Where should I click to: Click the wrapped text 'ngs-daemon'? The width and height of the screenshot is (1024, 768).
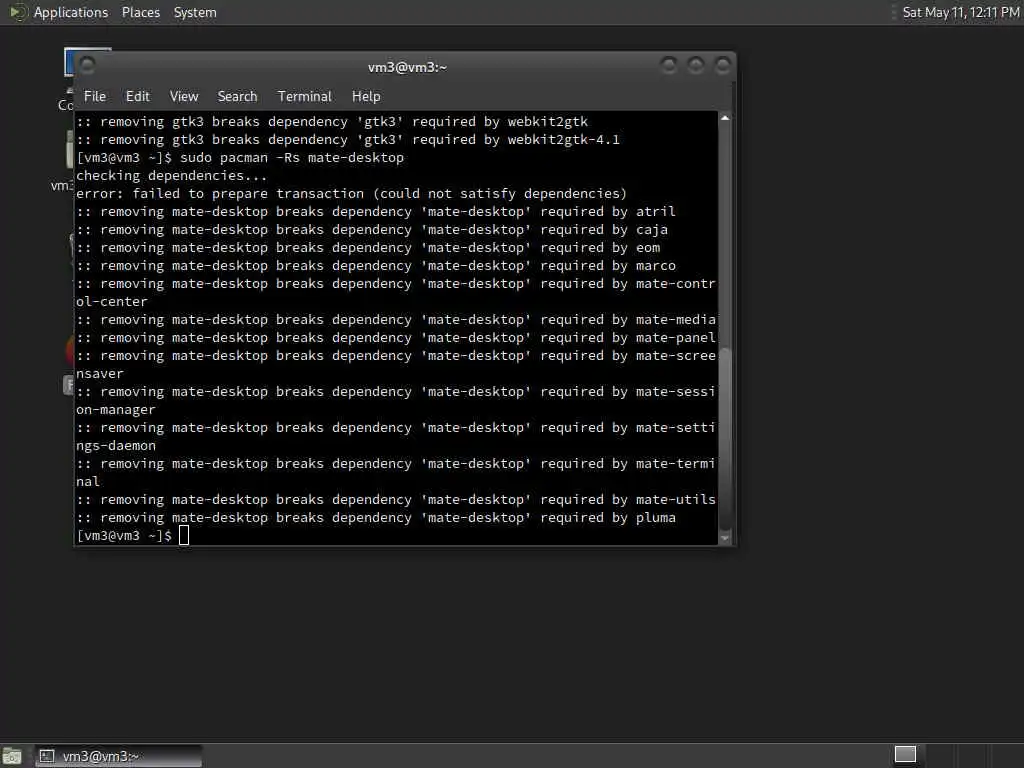pyautogui.click(x=116, y=445)
